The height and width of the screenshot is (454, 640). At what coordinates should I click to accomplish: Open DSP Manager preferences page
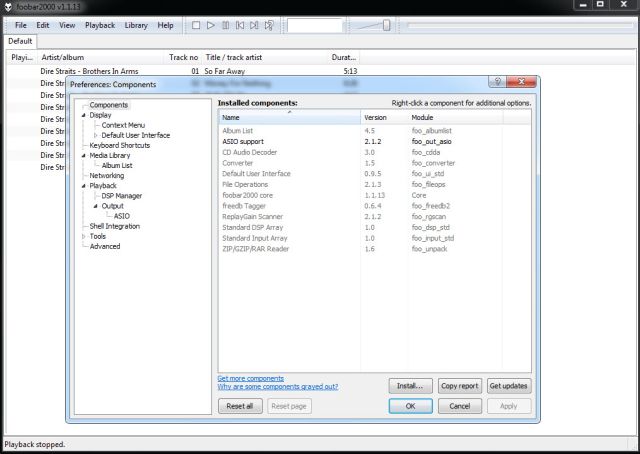(122, 196)
